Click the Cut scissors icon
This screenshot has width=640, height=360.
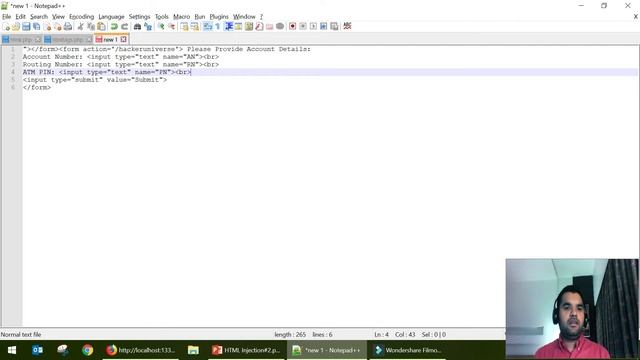pyautogui.click(x=80, y=27)
